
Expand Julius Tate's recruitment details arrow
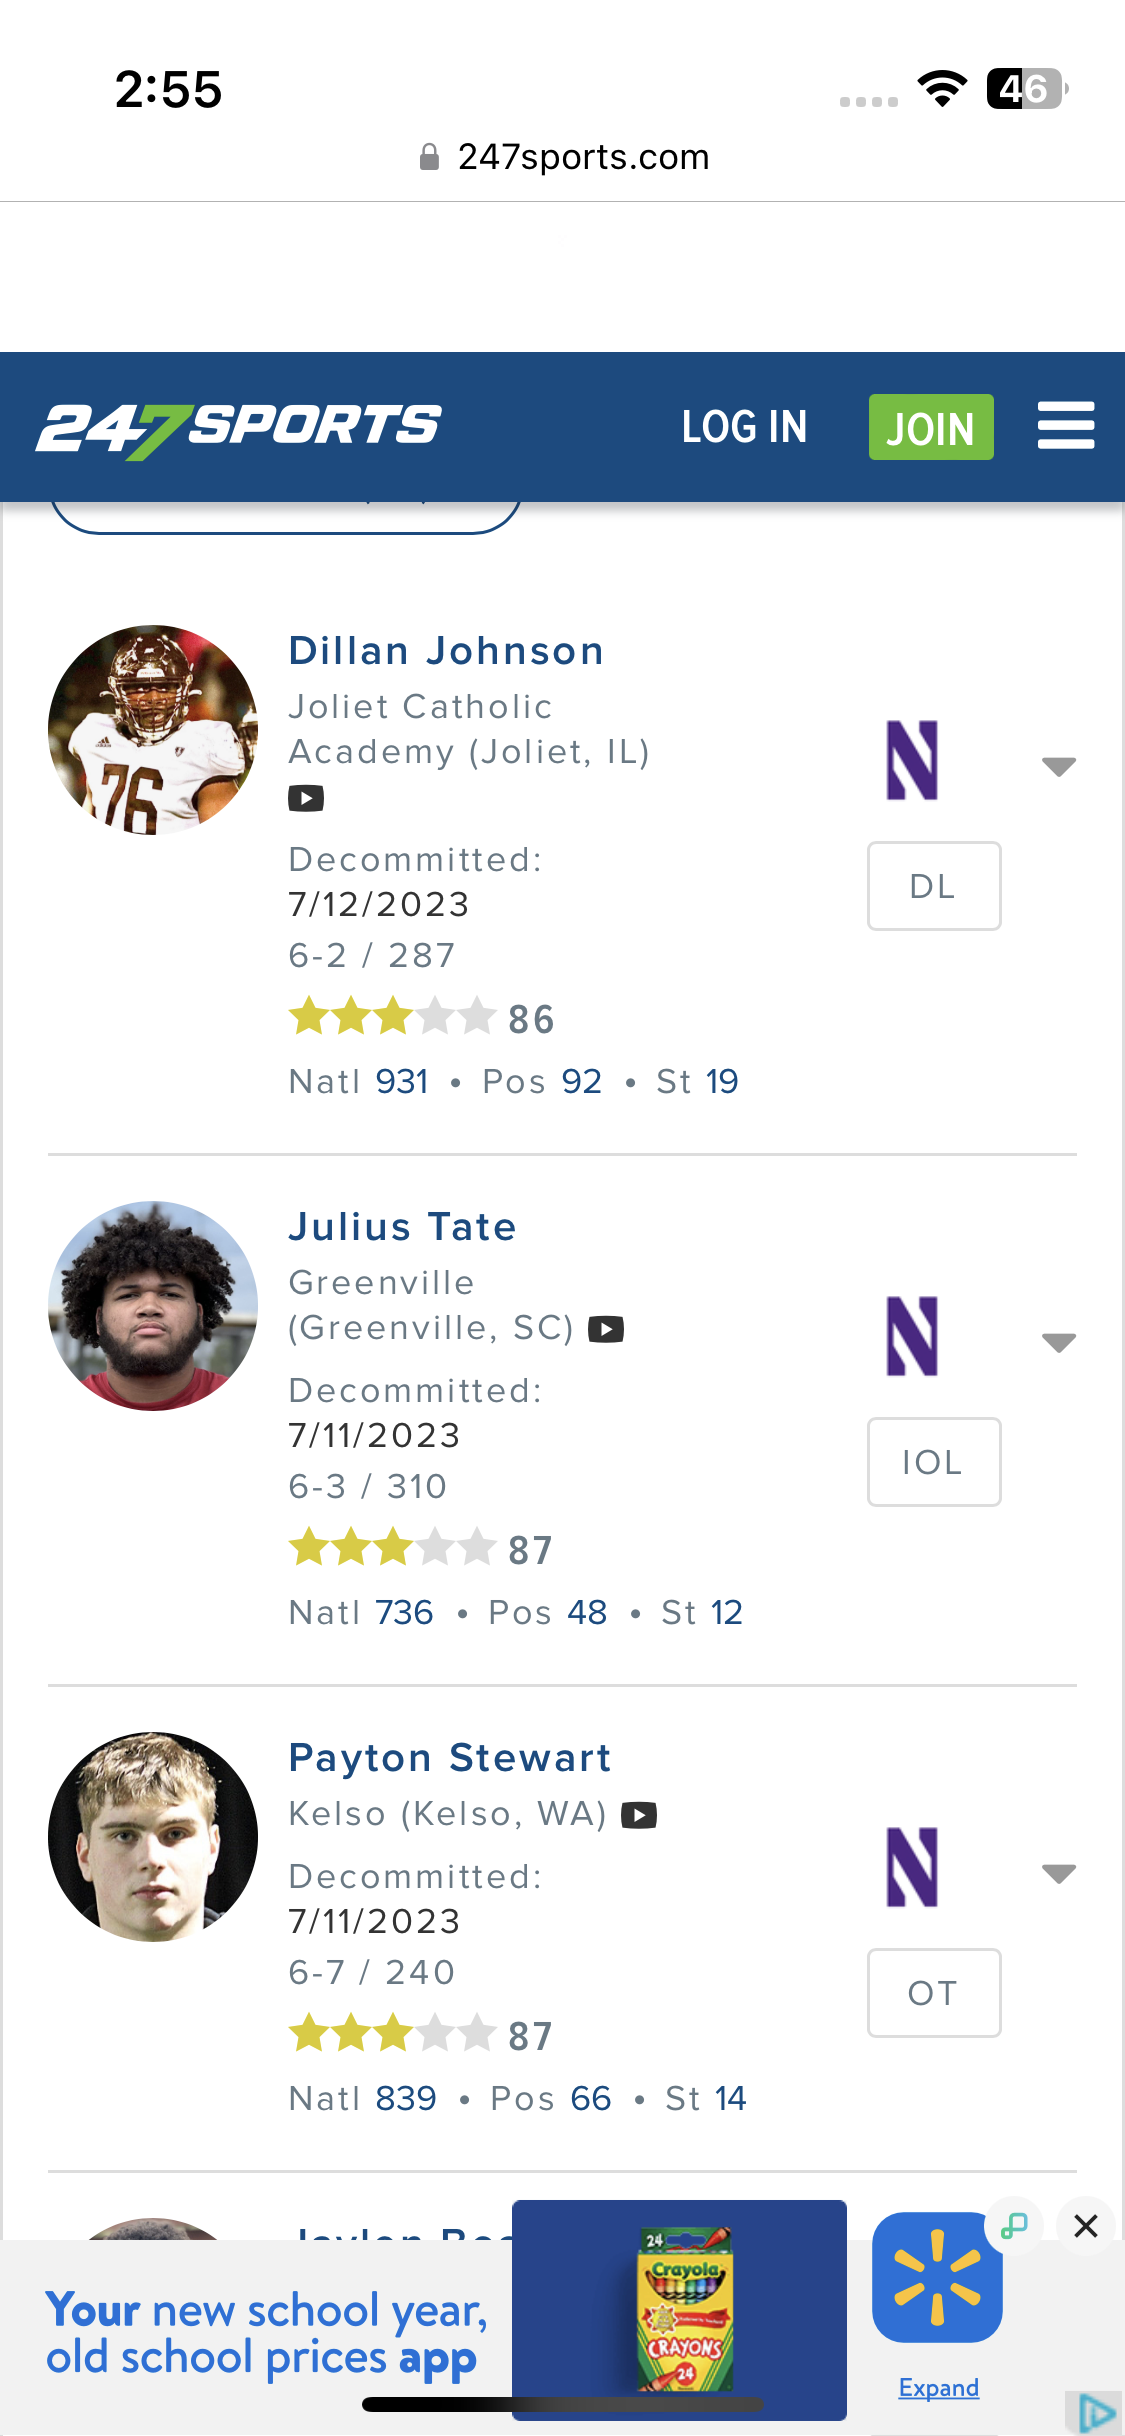click(x=1058, y=1342)
